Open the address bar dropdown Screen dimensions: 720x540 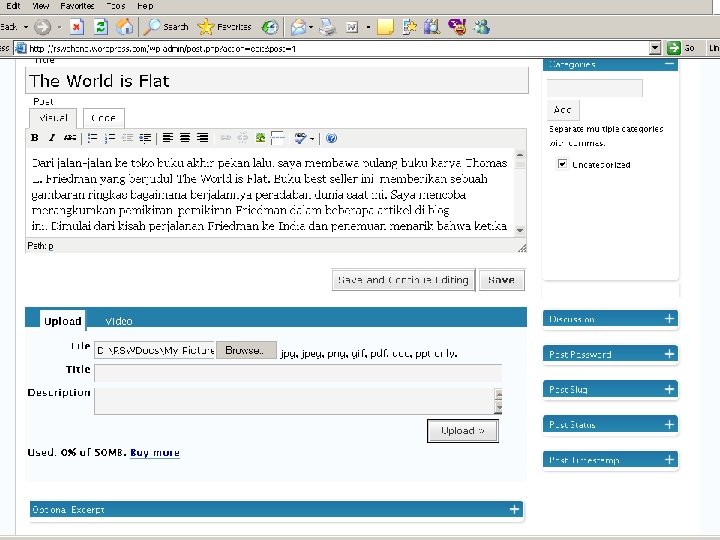pos(655,48)
